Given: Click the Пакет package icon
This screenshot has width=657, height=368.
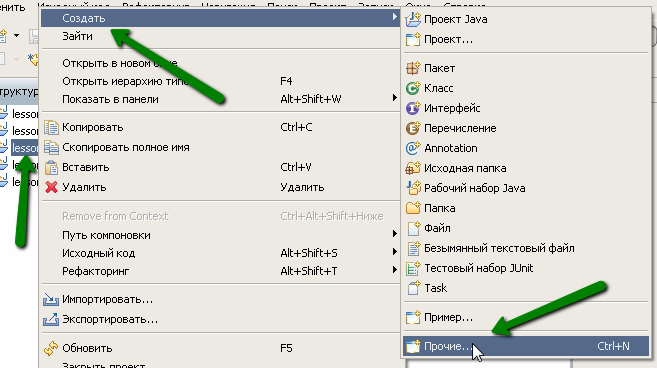Looking at the screenshot, I should pyautogui.click(x=413, y=68).
